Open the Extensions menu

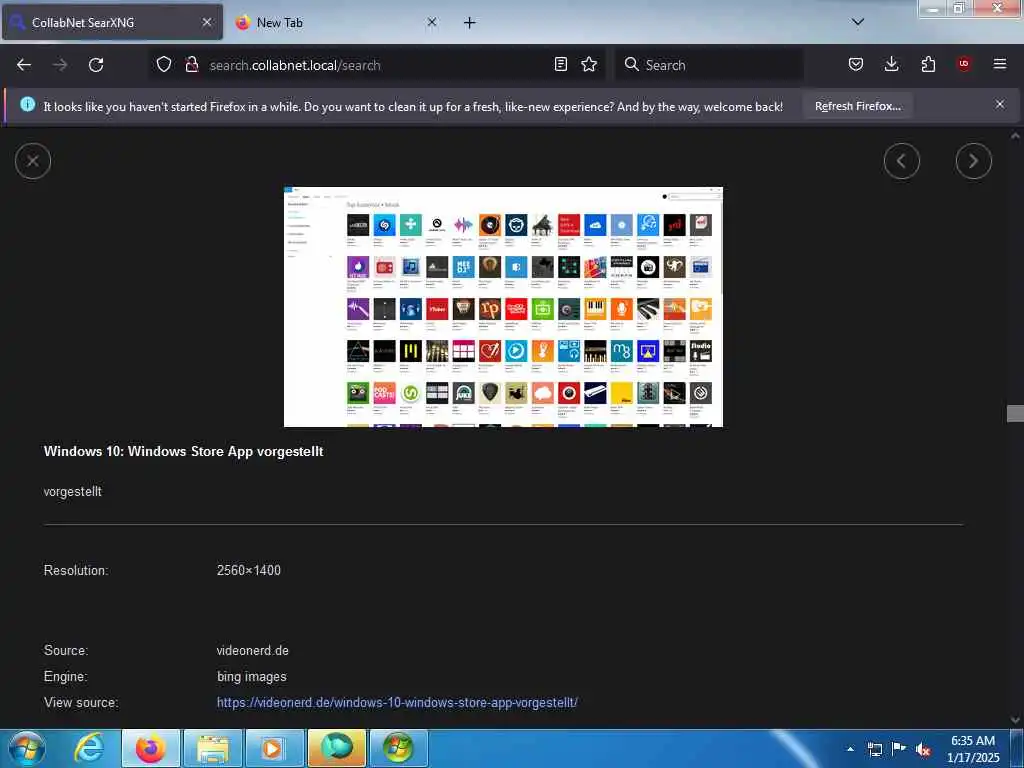(928, 65)
